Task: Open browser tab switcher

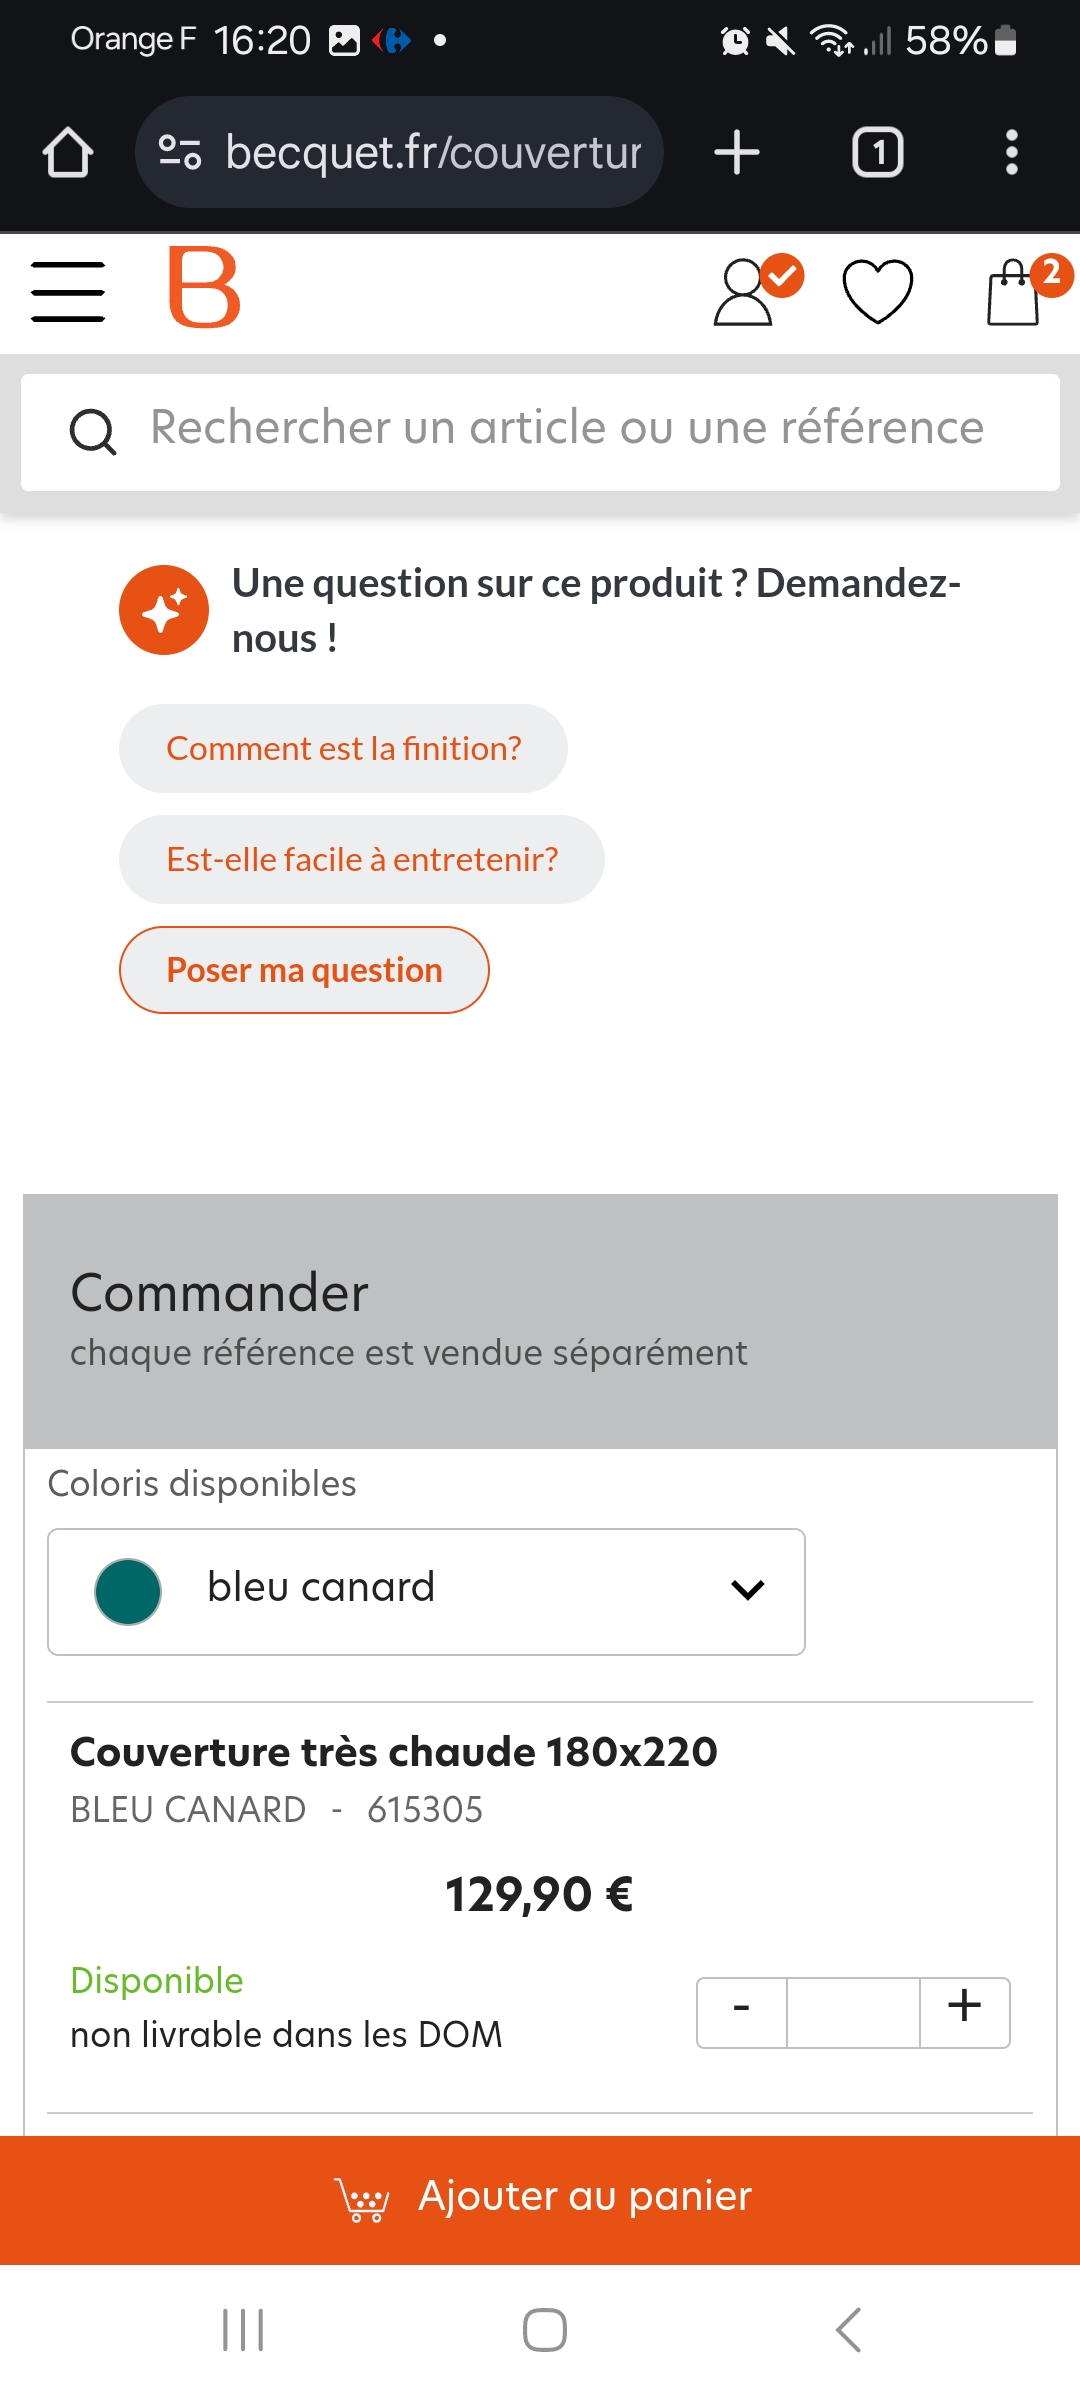Action: (877, 153)
